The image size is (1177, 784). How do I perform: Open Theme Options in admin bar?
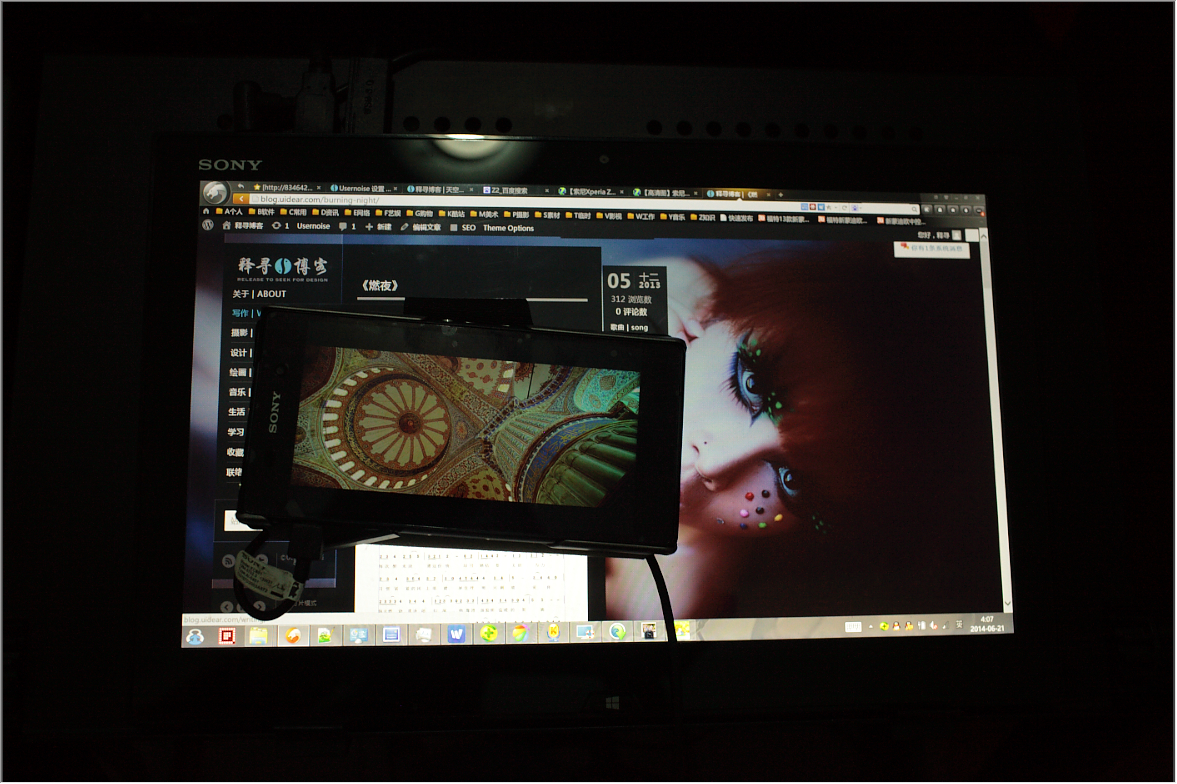(x=508, y=228)
